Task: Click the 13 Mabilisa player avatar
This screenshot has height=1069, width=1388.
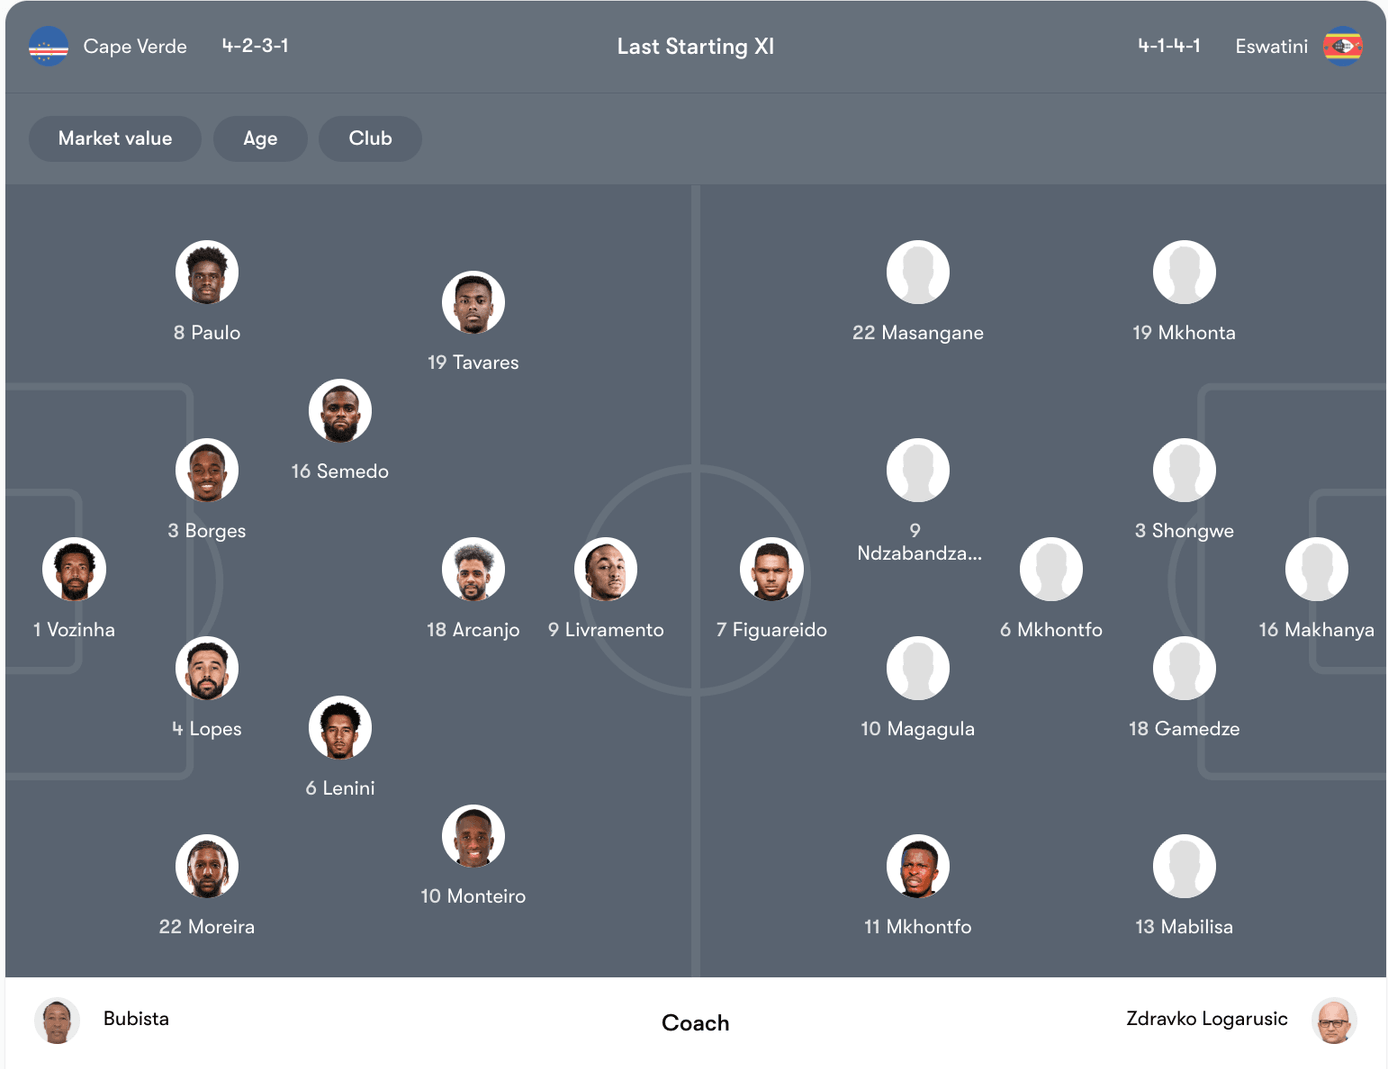Action: (x=1184, y=866)
